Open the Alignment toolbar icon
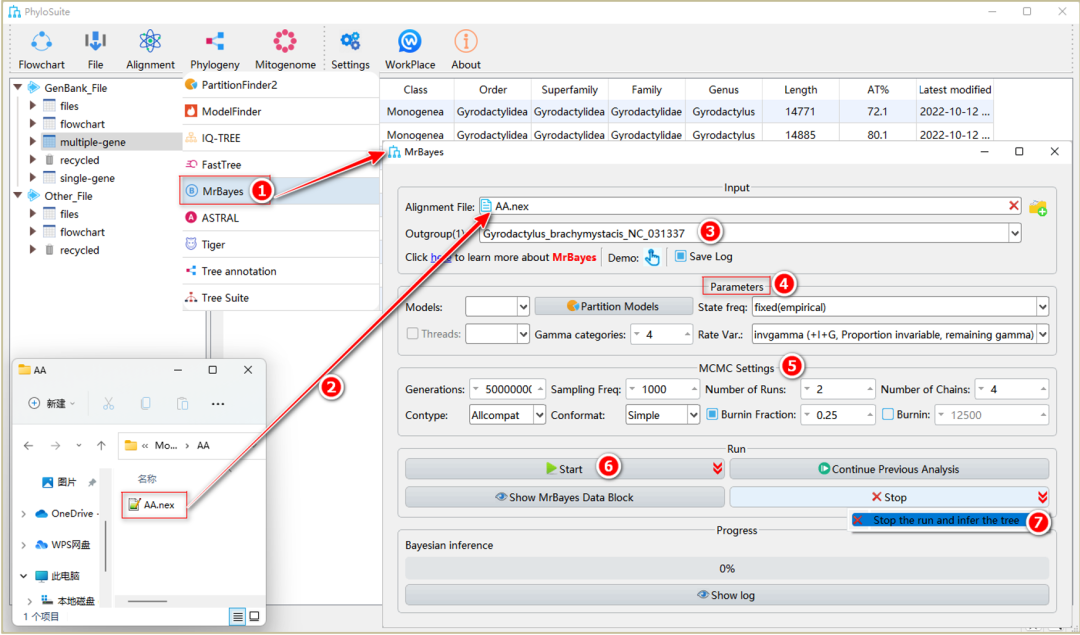Screen dimensions: 1080x635 click(150, 42)
